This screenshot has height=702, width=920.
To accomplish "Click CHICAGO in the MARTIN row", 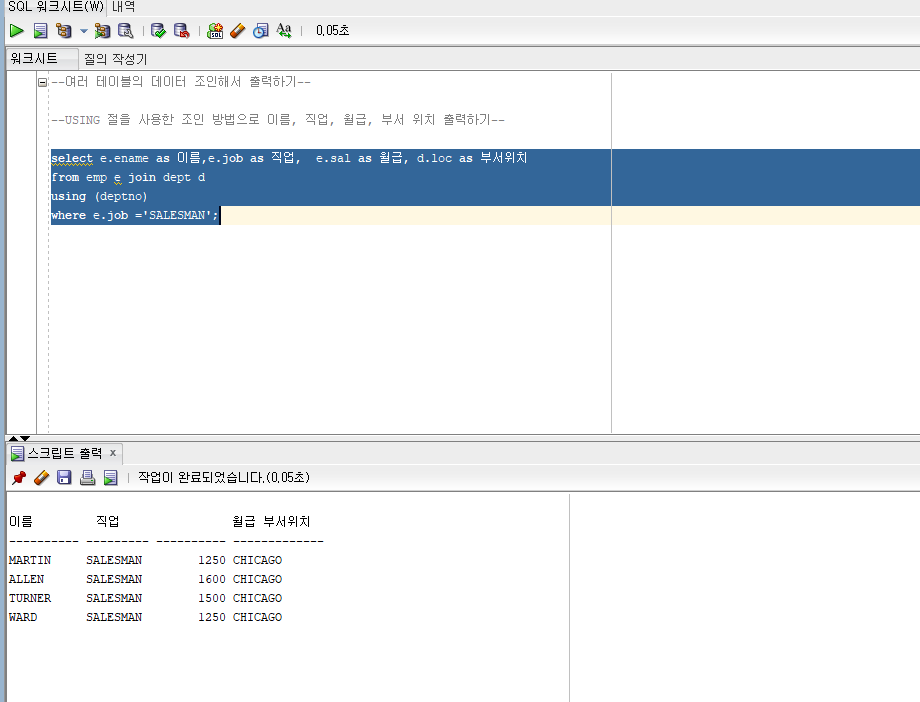I will click(258, 560).
